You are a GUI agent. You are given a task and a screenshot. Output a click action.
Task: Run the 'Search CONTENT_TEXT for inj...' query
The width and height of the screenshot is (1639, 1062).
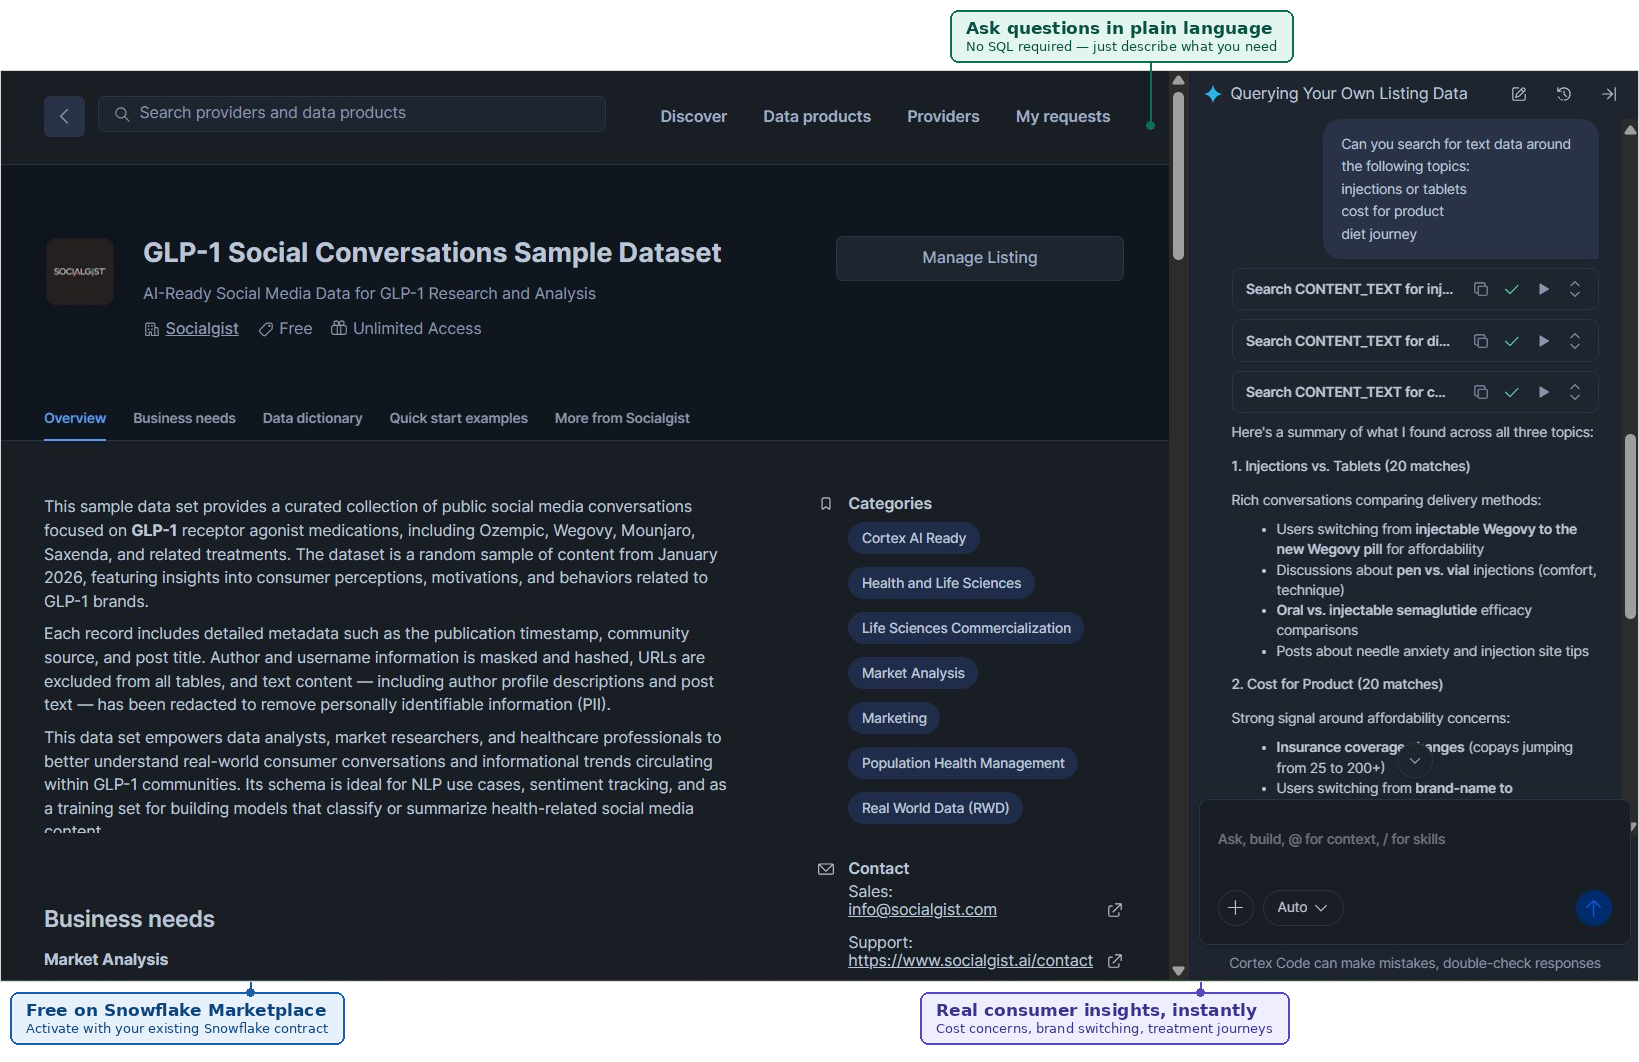coord(1544,289)
